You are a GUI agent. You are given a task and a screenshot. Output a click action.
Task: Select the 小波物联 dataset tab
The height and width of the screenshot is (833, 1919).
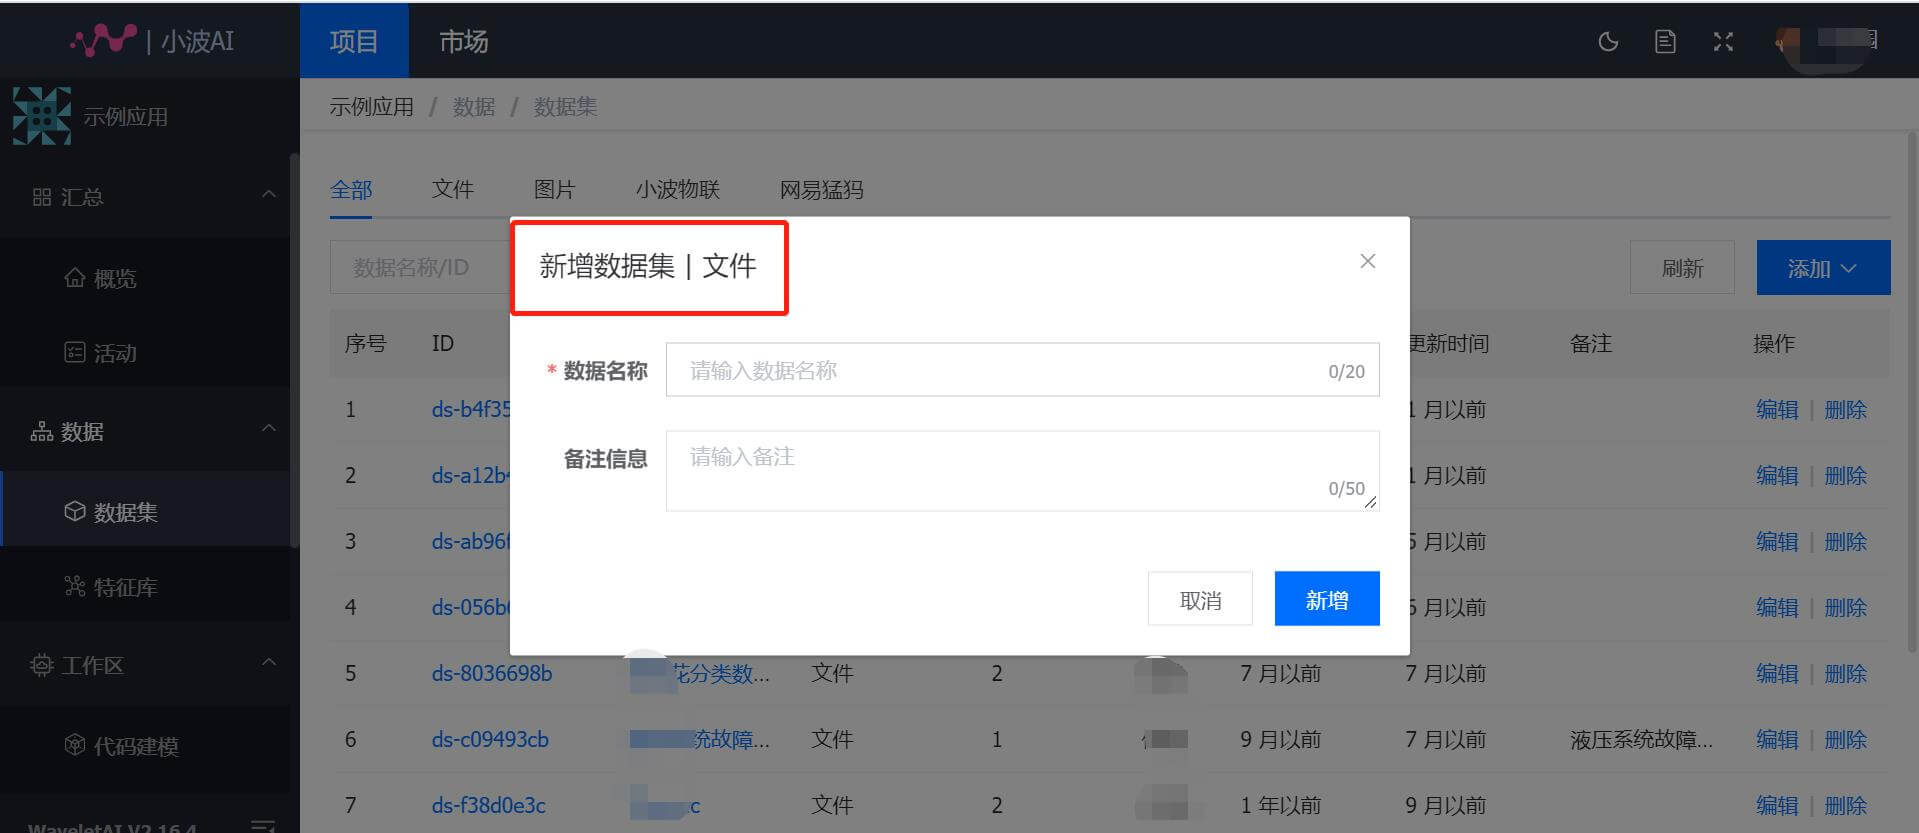tap(678, 189)
